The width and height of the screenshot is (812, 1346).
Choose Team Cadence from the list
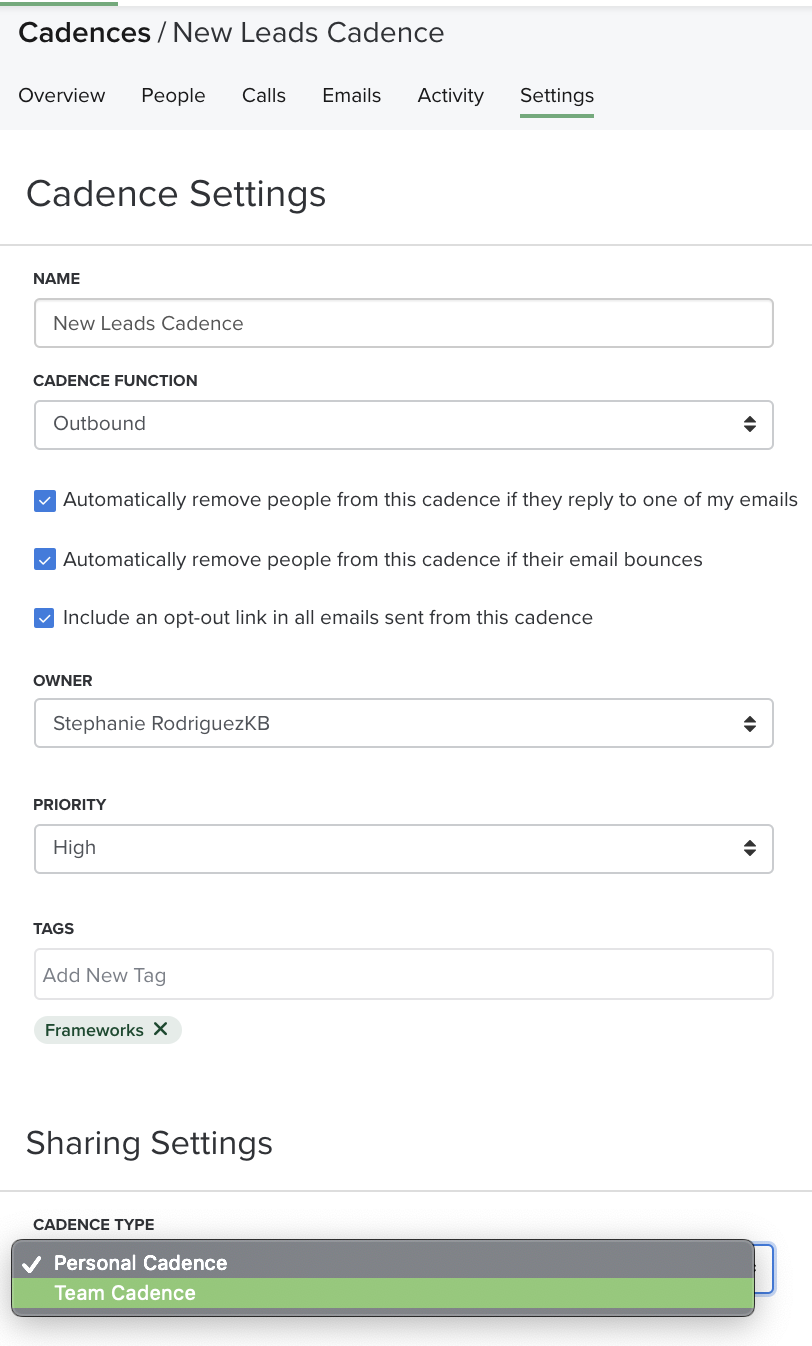(x=125, y=1293)
